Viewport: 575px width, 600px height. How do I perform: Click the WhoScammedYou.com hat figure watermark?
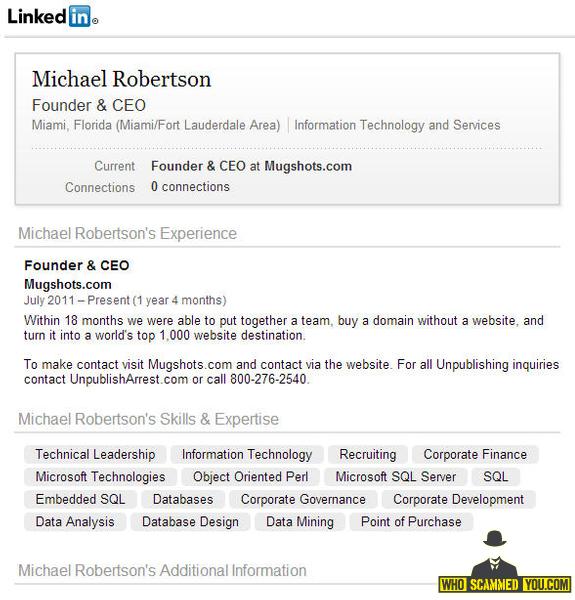point(504,561)
